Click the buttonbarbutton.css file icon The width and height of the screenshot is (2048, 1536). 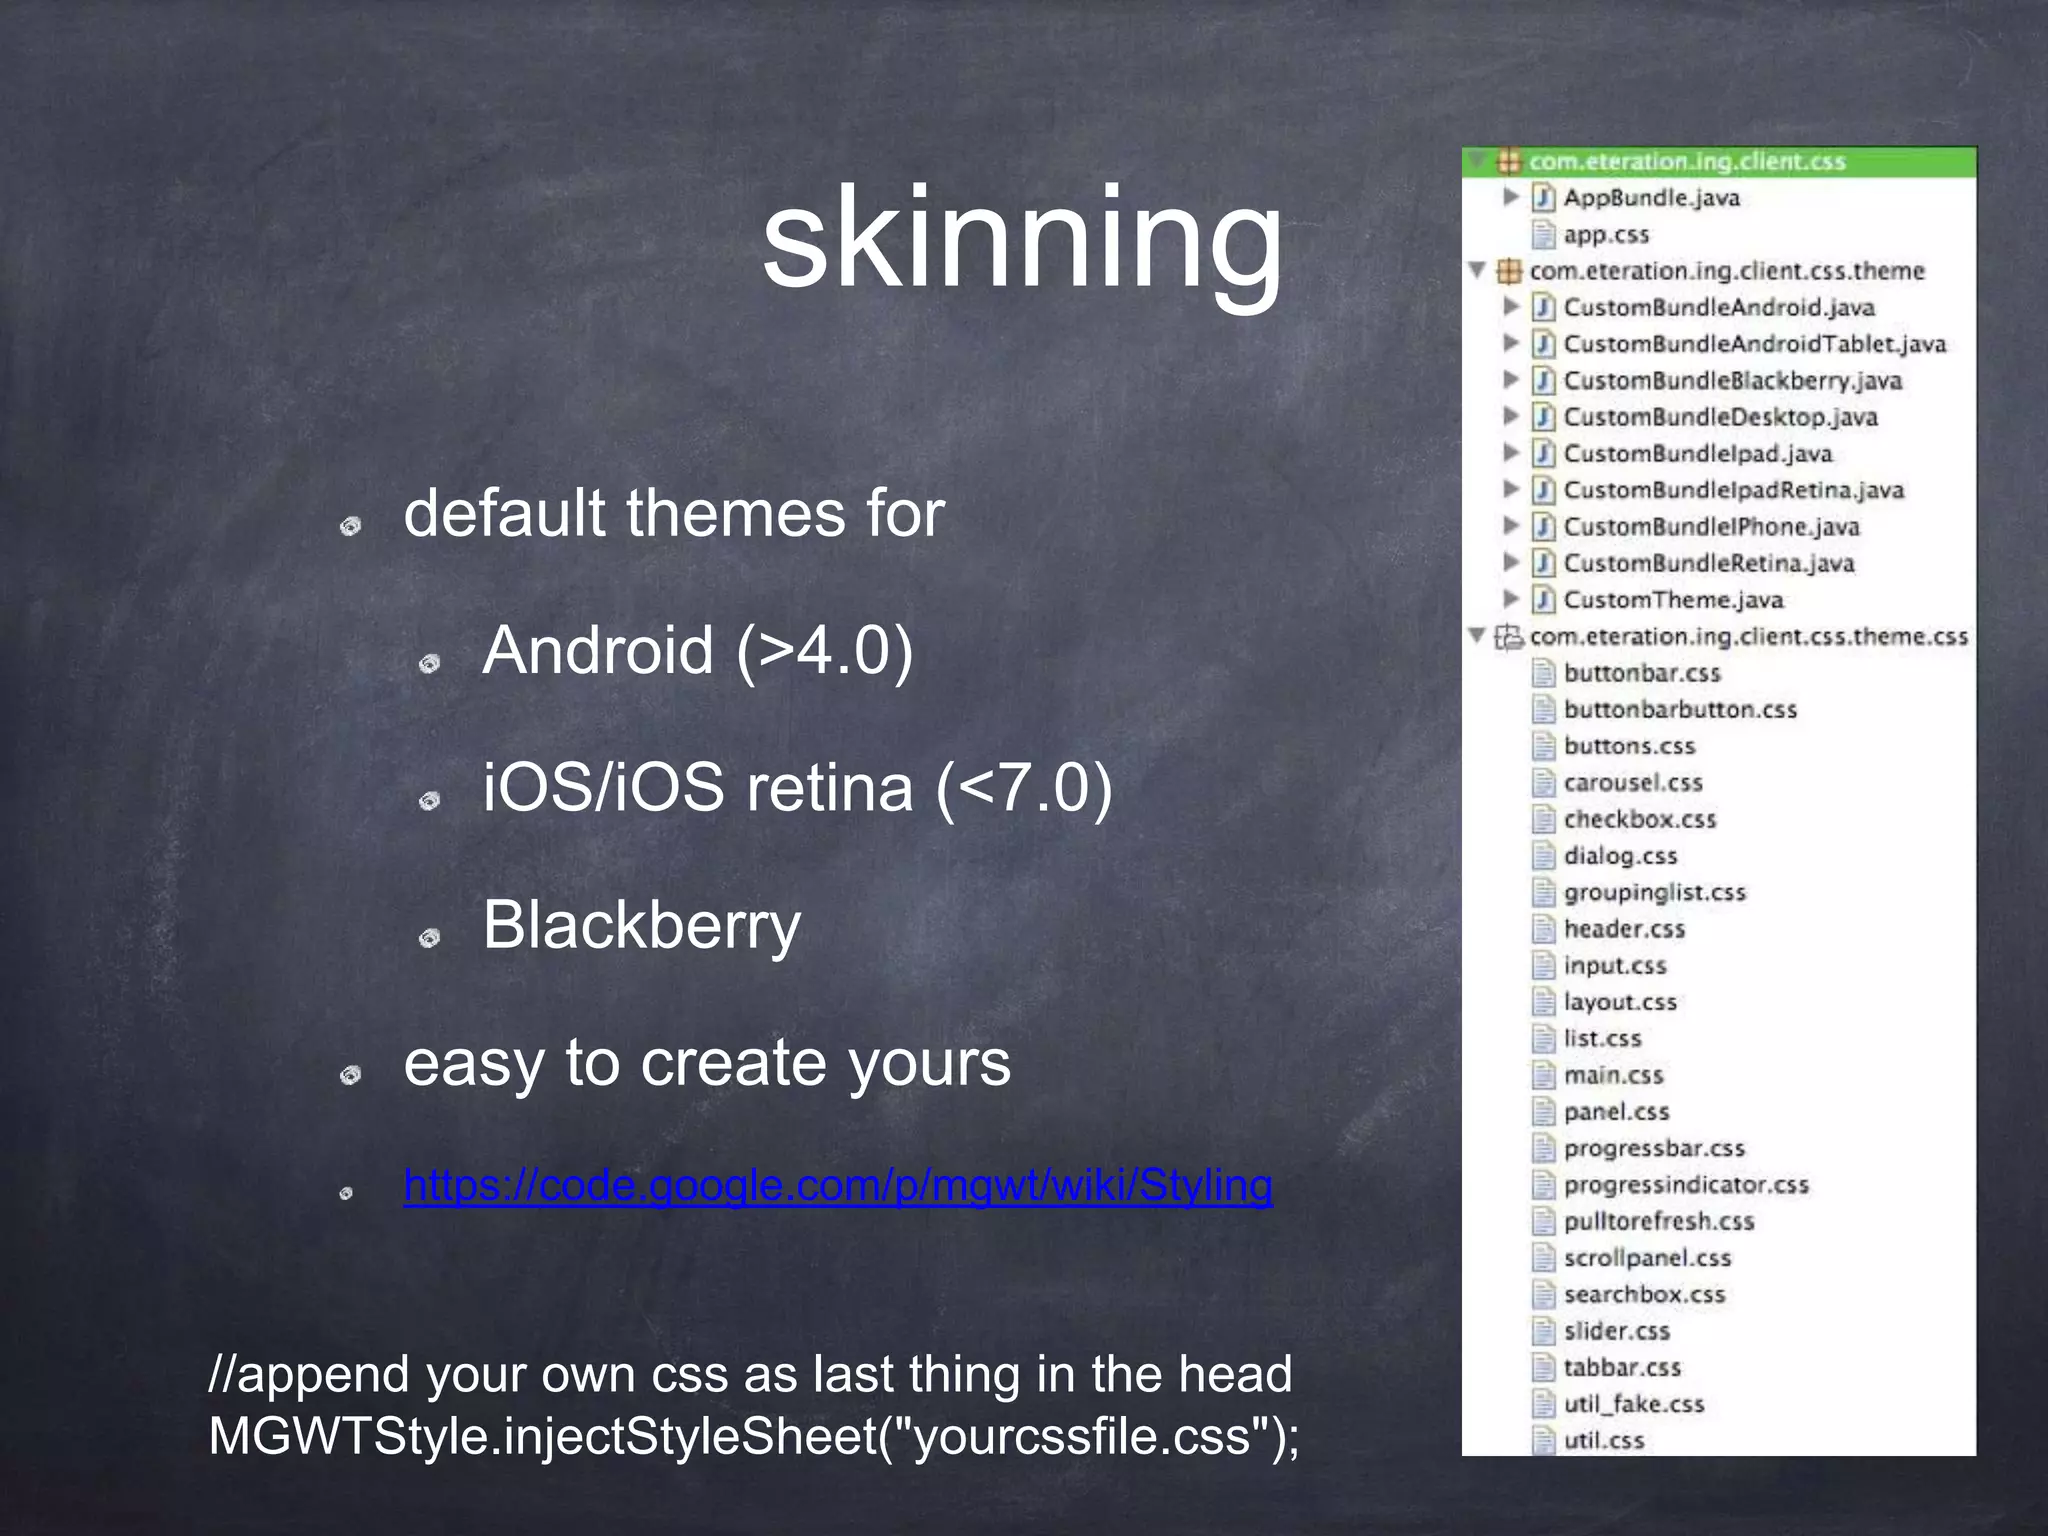1544,709
